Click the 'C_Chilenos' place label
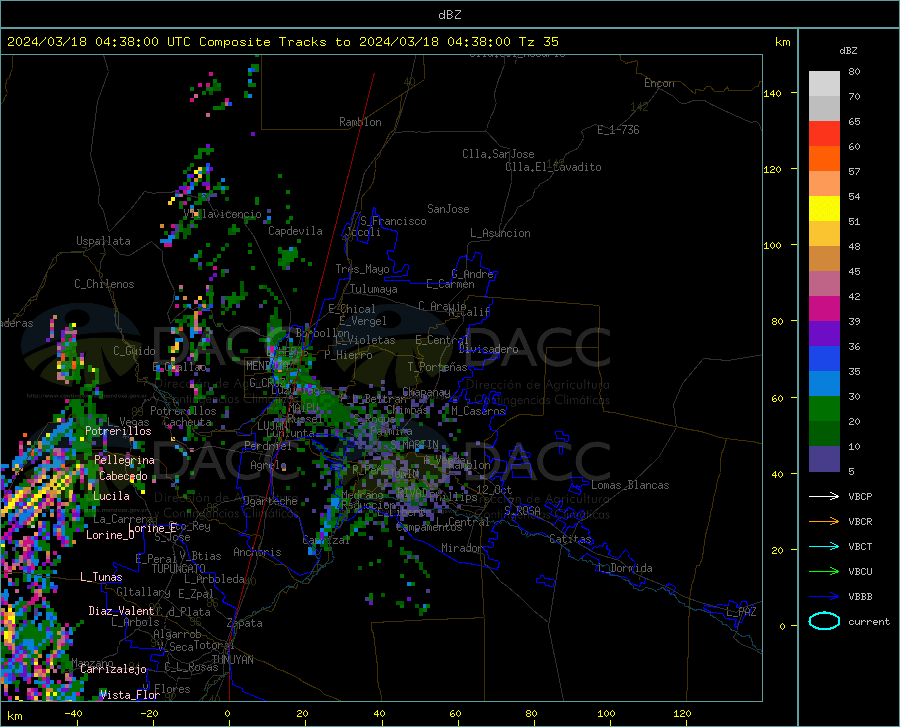The height and width of the screenshot is (727, 900). (x=104, y=284)
